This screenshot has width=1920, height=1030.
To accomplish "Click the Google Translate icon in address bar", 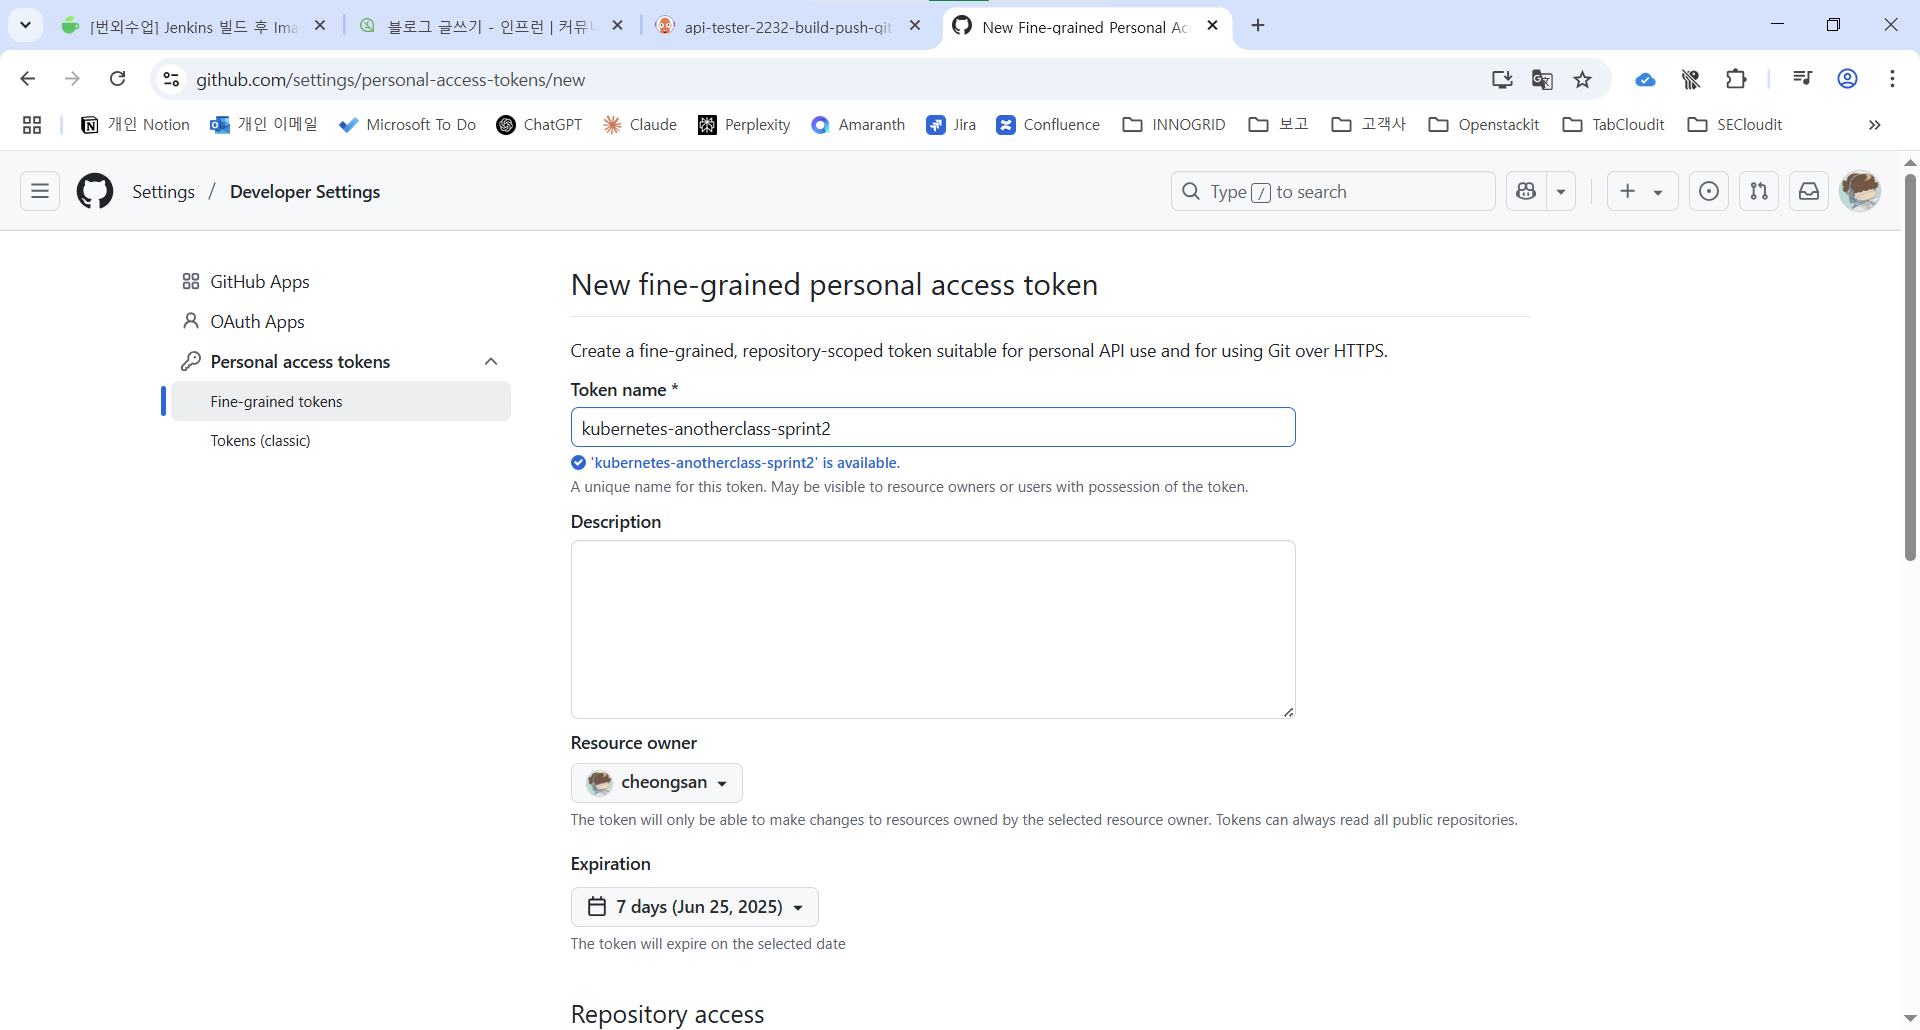I will click(1542, 80).
